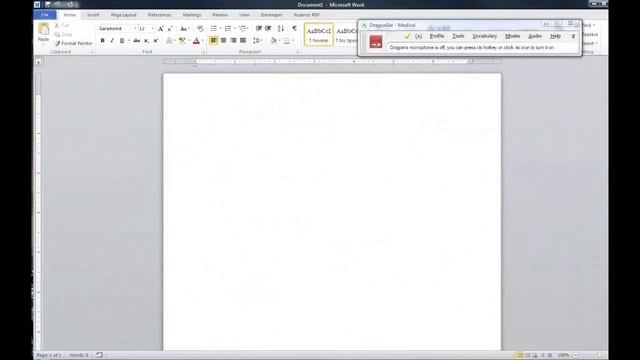Switch to the Nuance PDF tab

tap(307, 15)
